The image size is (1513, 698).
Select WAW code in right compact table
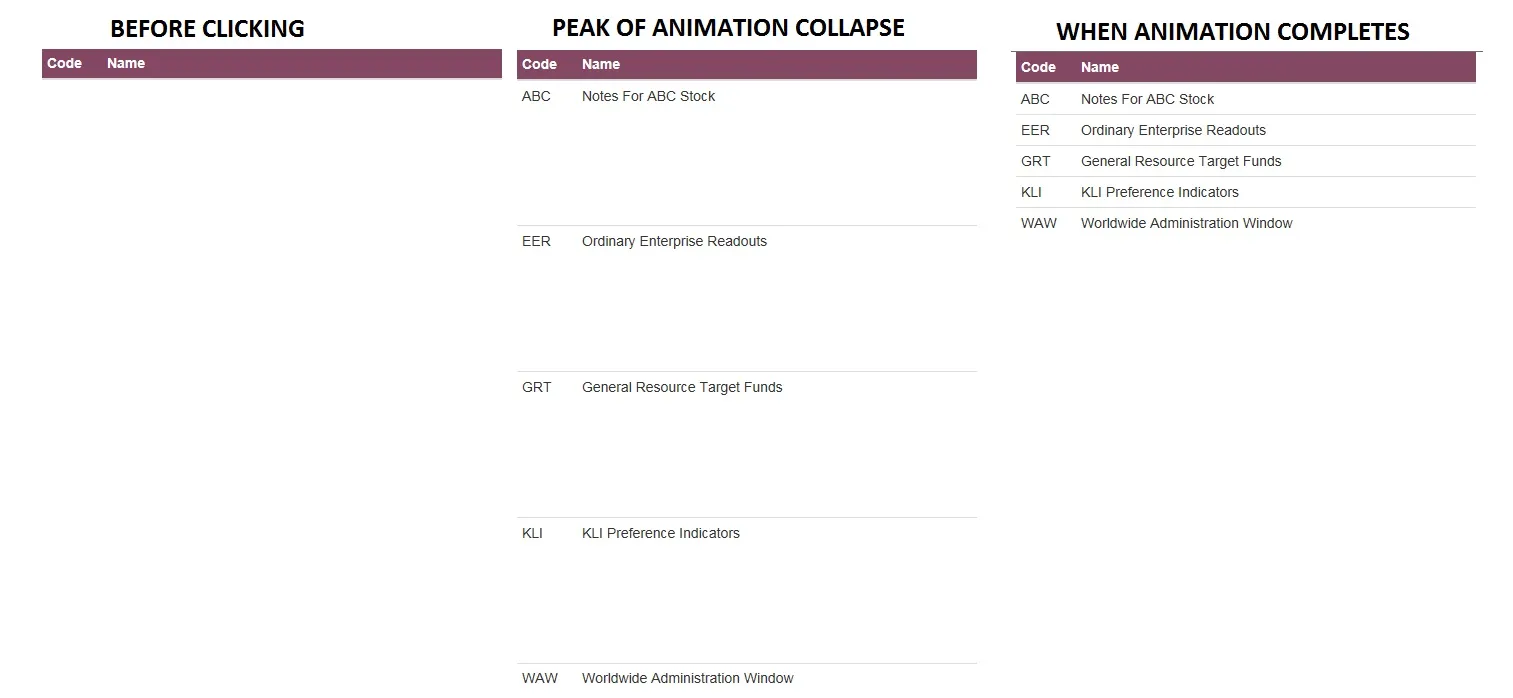[1039, 223]
